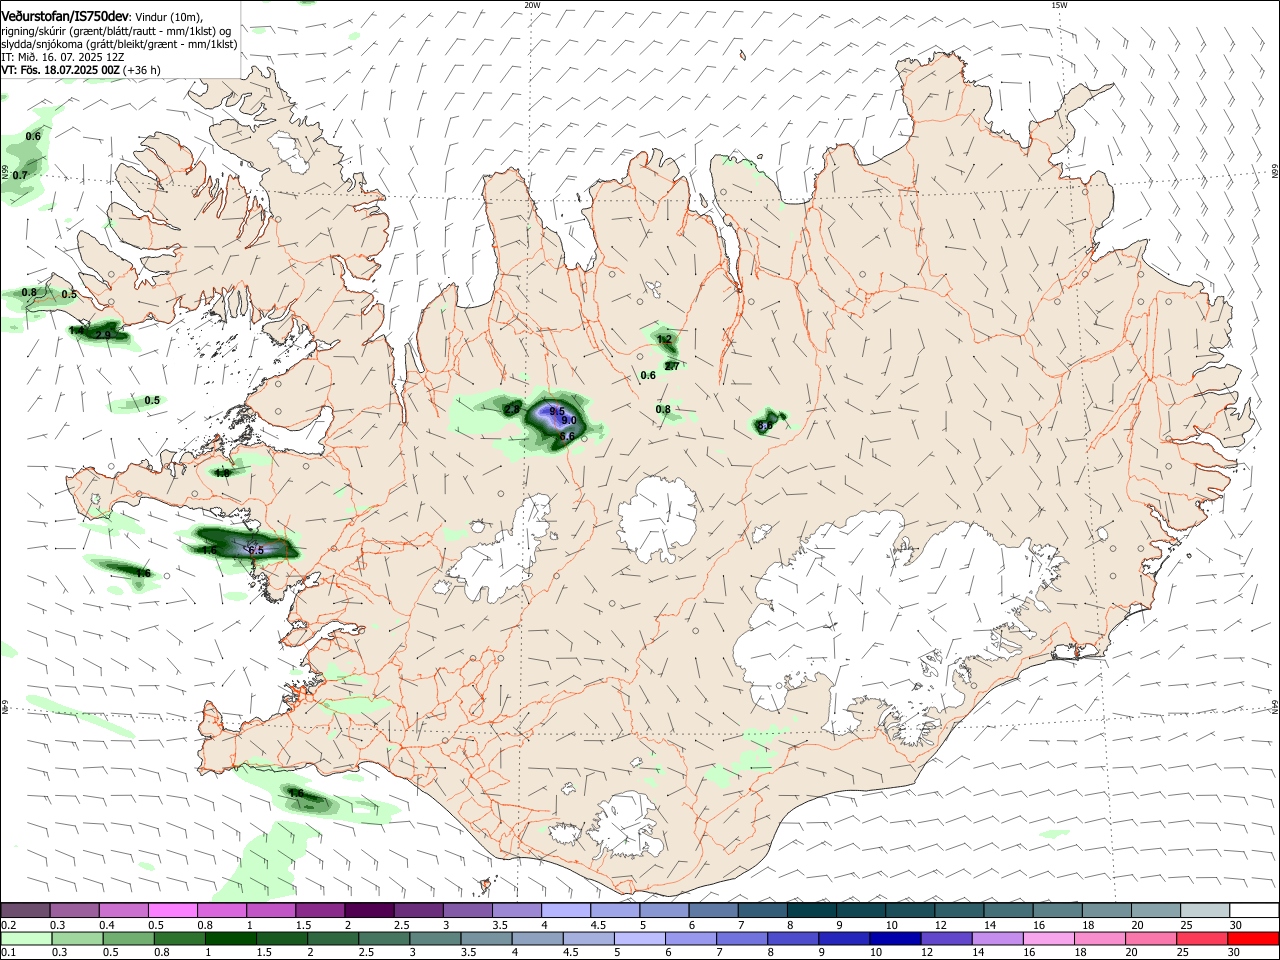This screenshot has height=960, width=1280.
Task: Click the '30' label on the rain scale
Action: 1235,953
